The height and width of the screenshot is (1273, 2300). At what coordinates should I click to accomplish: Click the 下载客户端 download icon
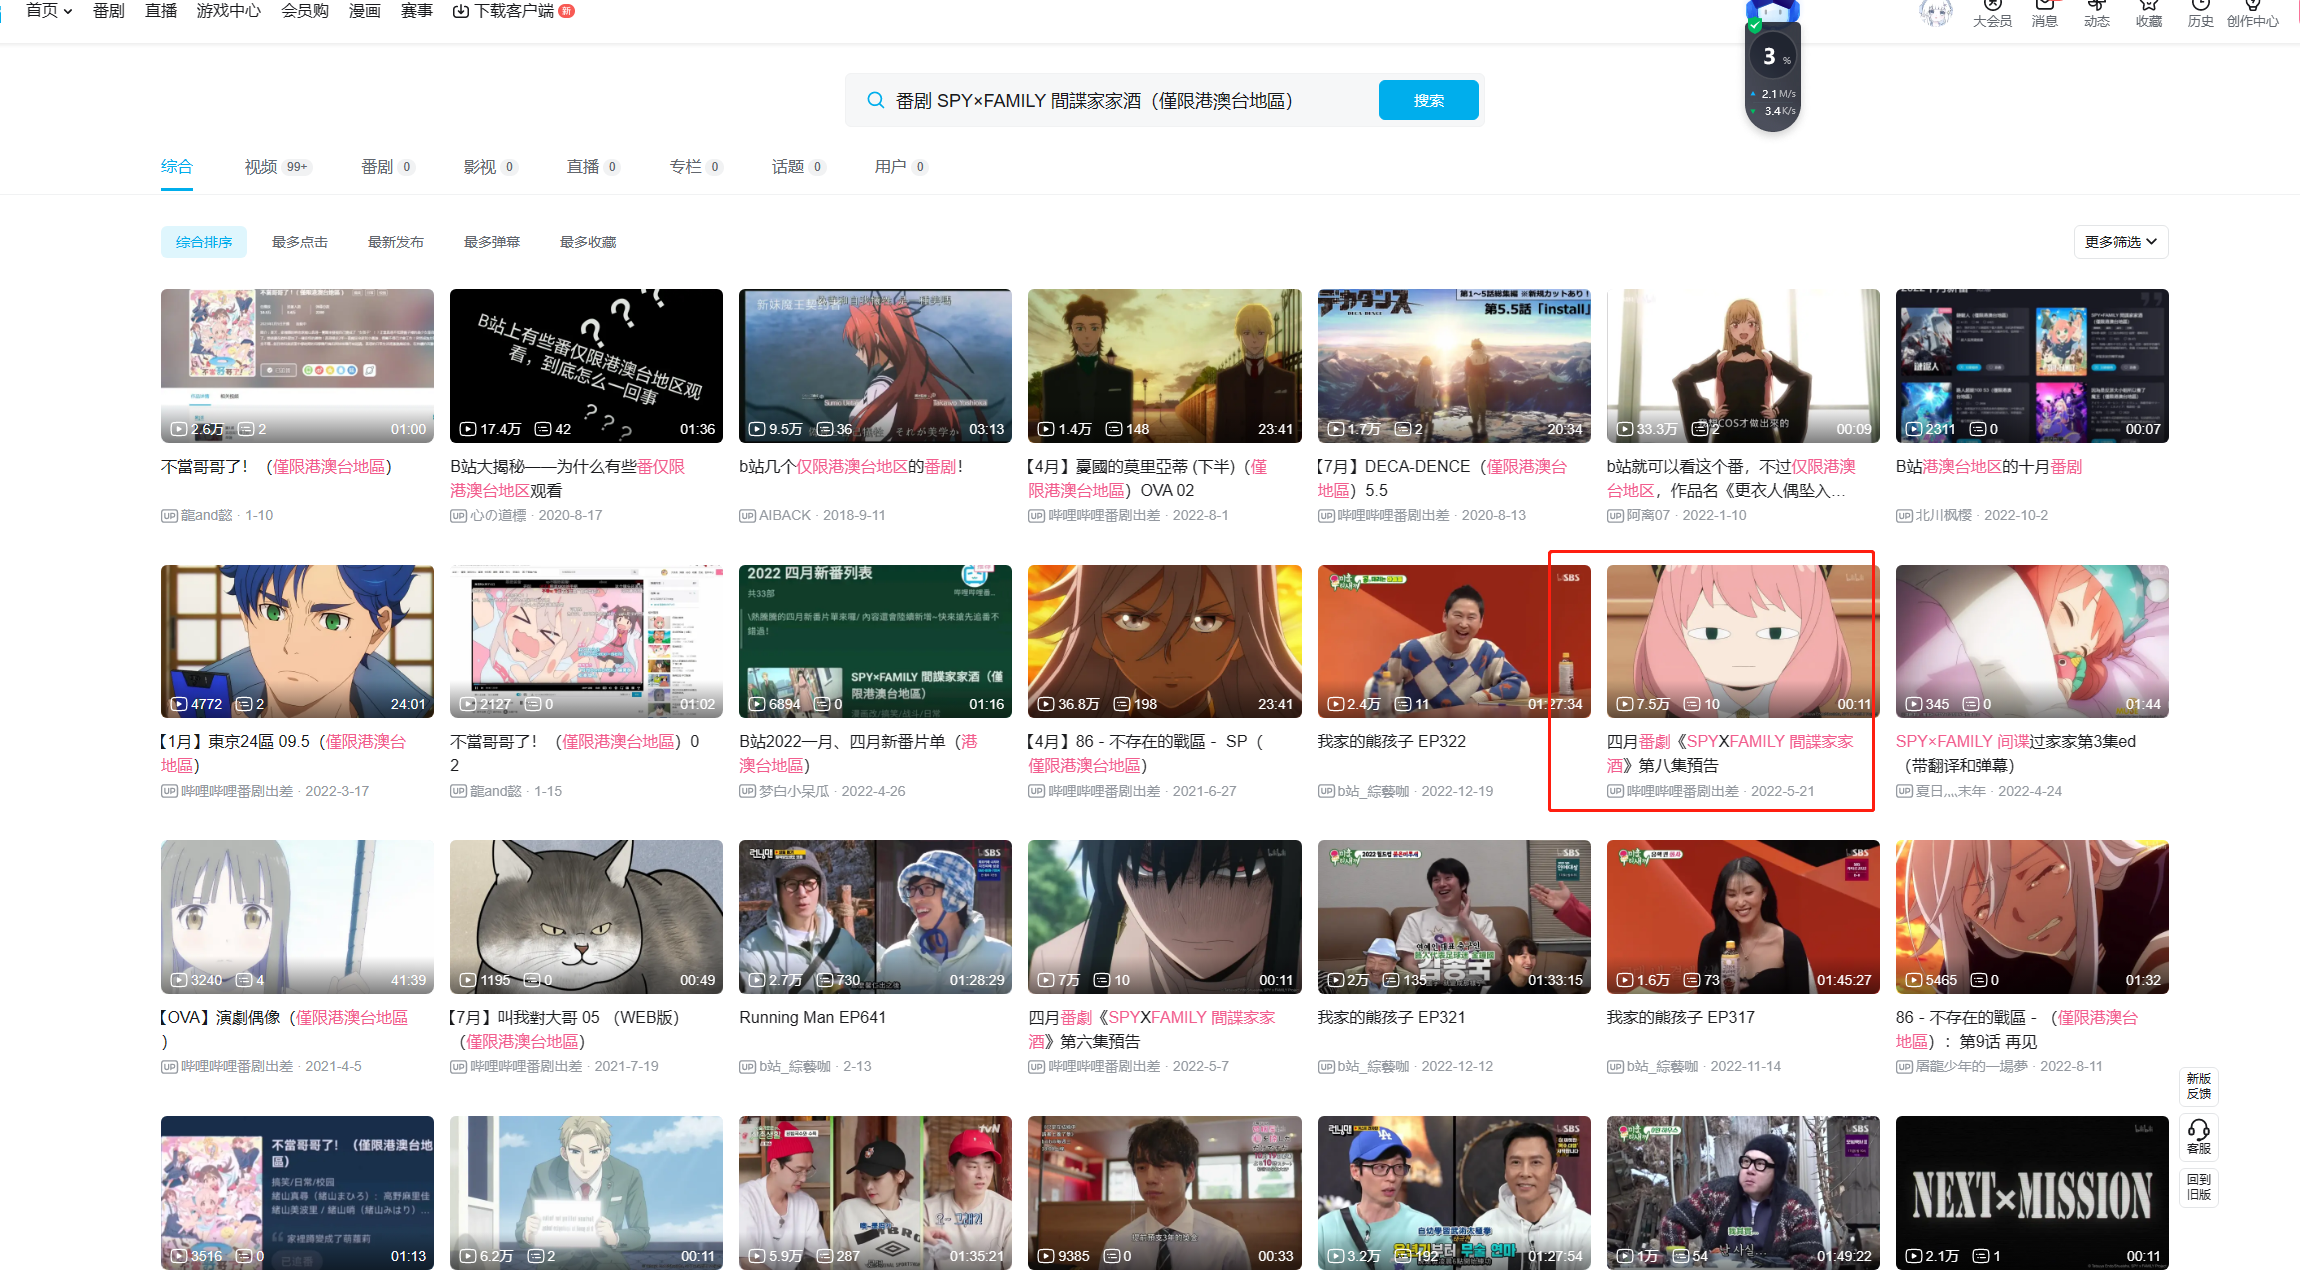coord(461,11)
